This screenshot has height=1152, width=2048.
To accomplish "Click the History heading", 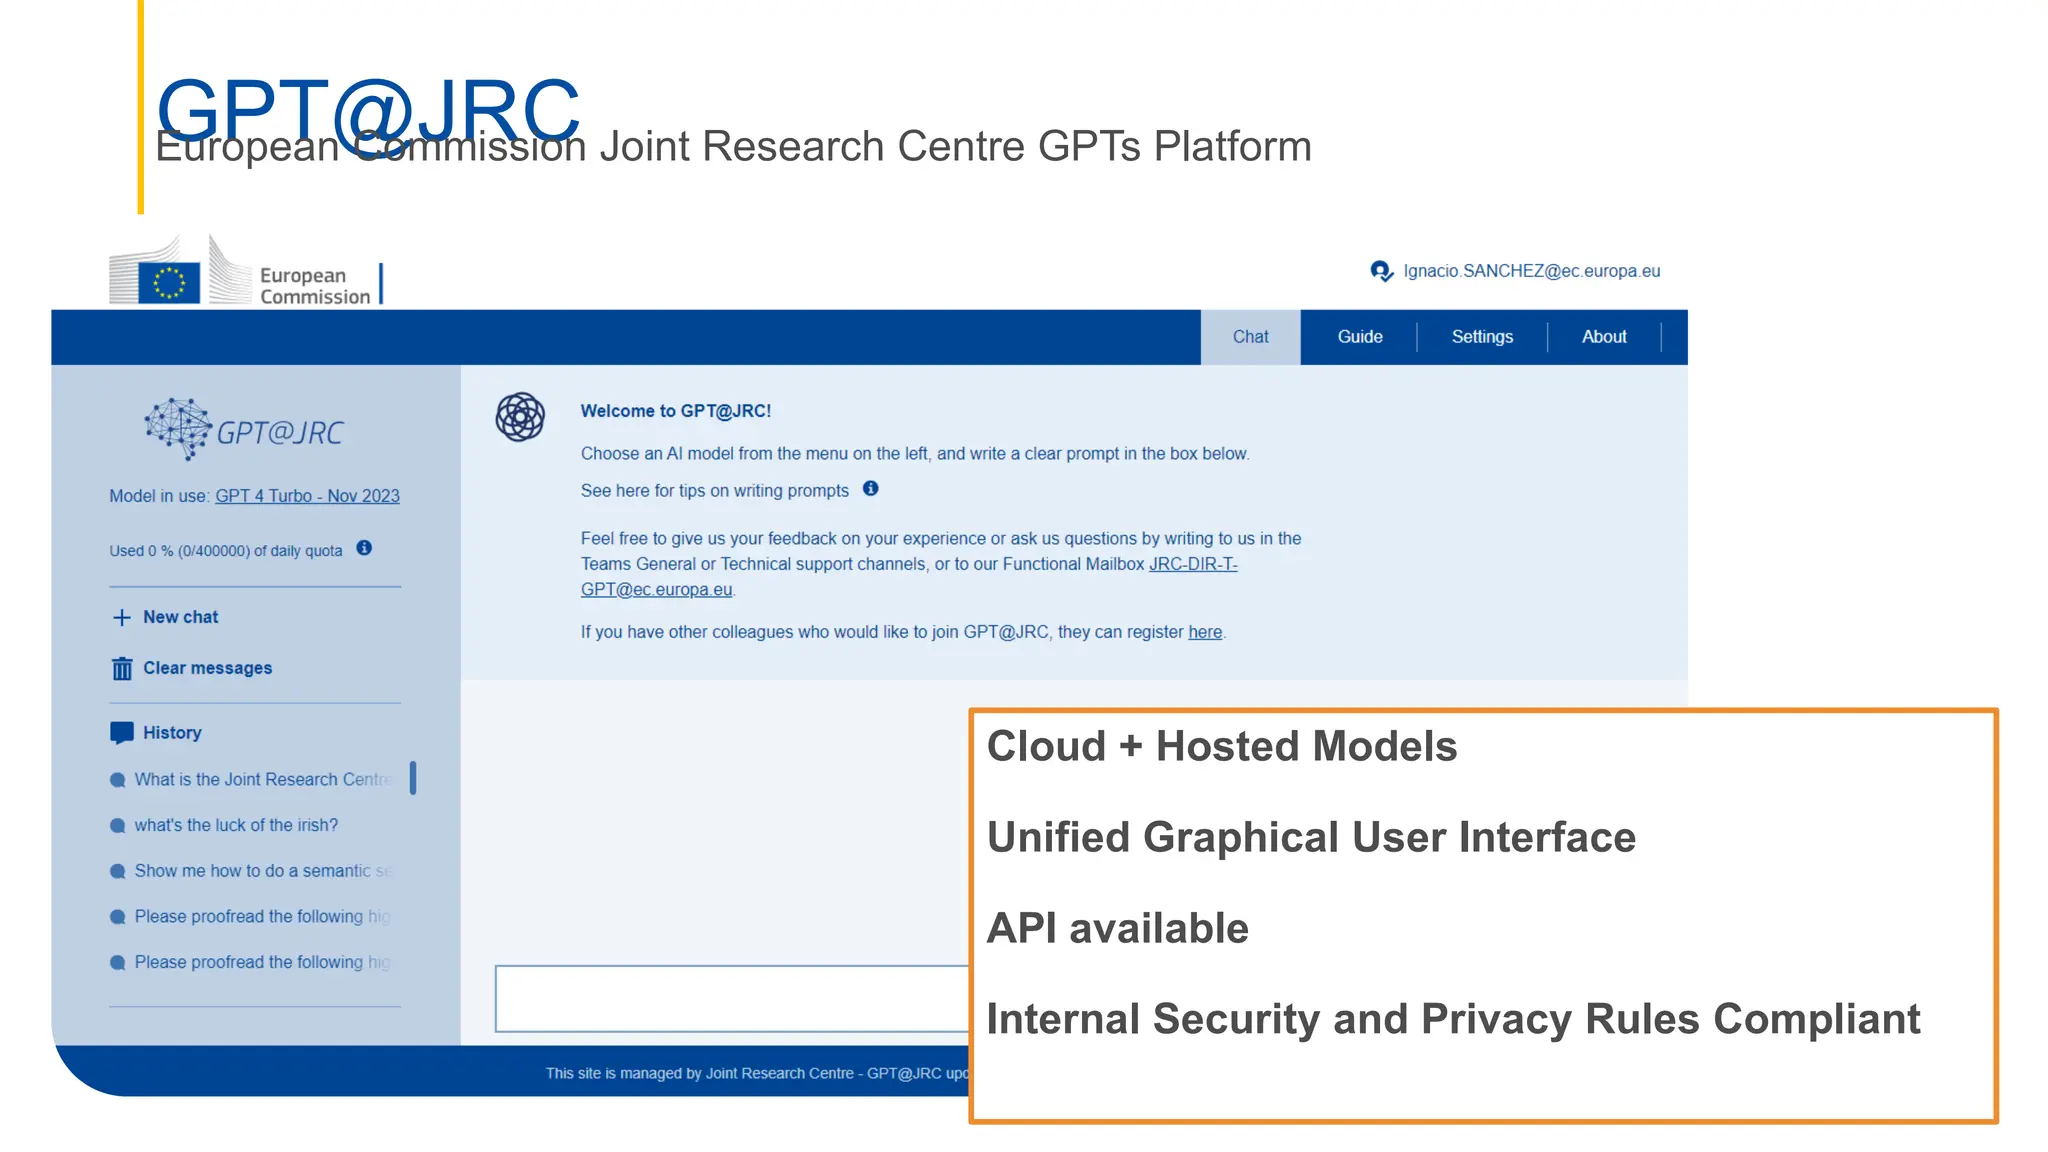I will coord(172,733).
